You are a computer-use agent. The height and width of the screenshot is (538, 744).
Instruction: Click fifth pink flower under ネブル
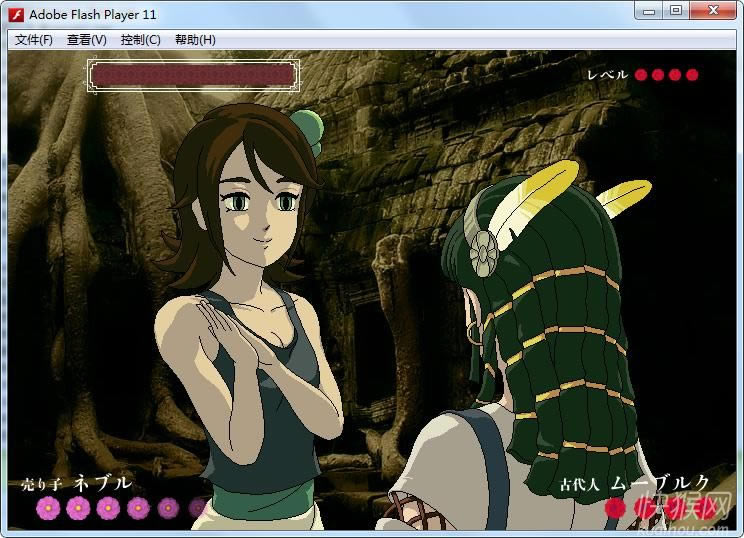click(168, 508)
